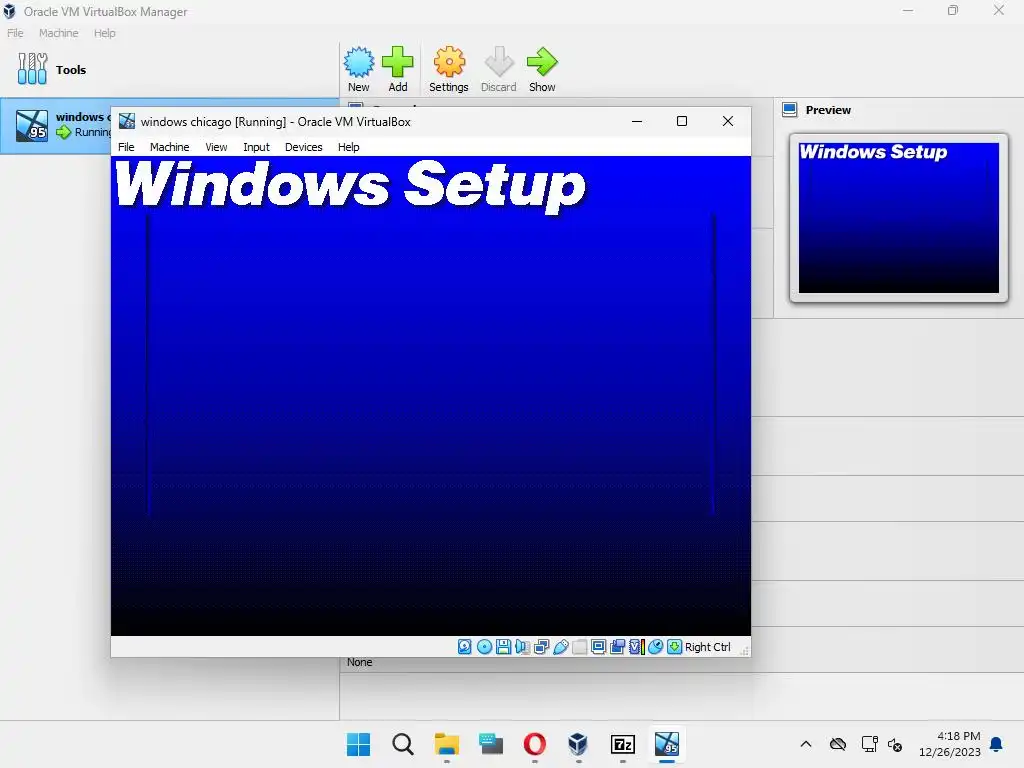Viewport: 1024px width, 768px height.
Task: Close the windows chicago VM window
Action: [728, 121]
